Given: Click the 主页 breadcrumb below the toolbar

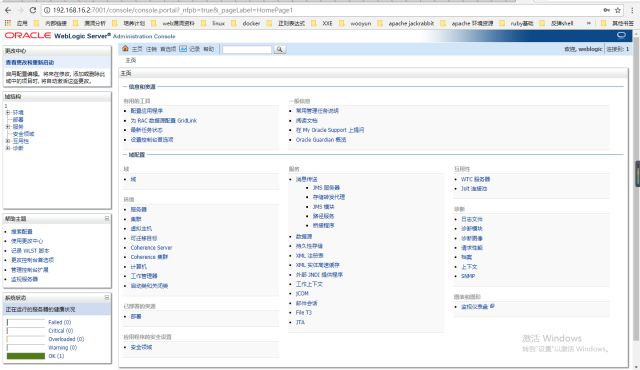Looking at the screenshot, I should tap(131, 60).
